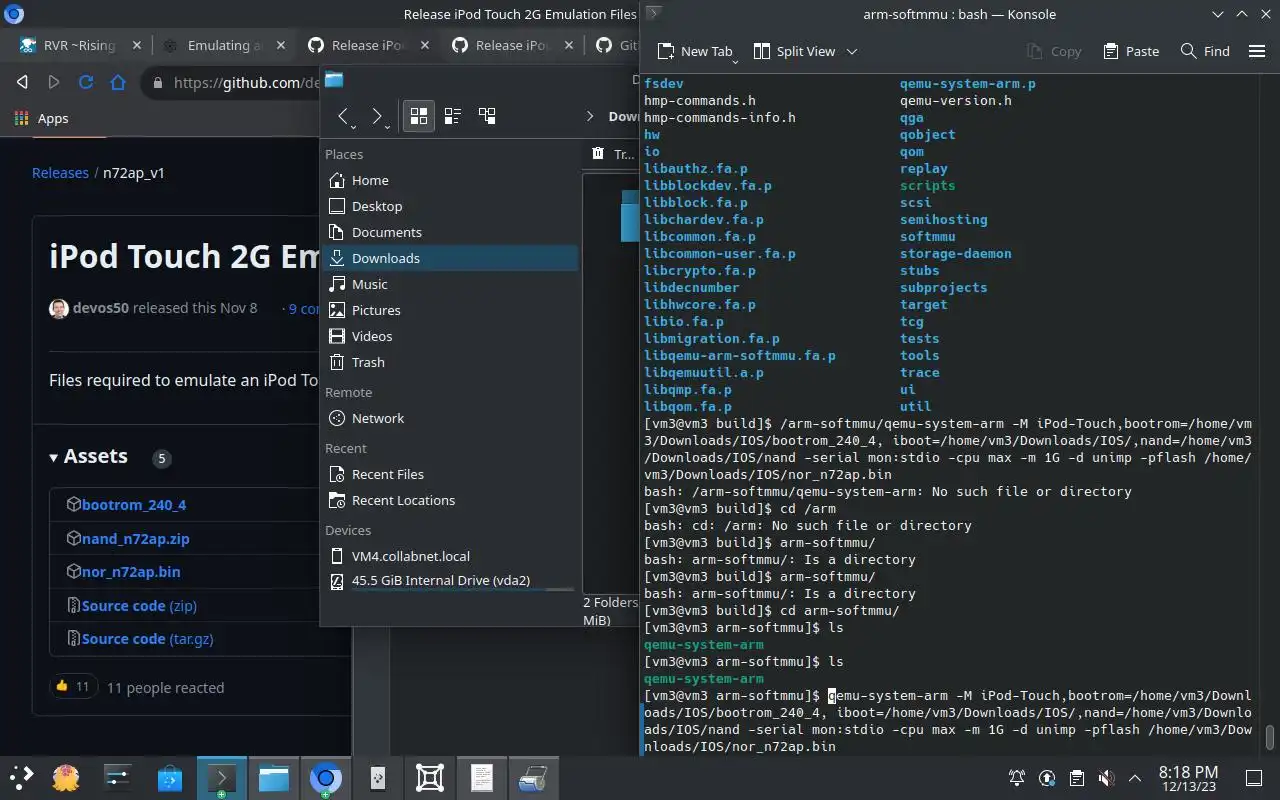The image size is (1280, 800).
Task: Switch to the Emulating browser tab
Action: pos(225,45)
